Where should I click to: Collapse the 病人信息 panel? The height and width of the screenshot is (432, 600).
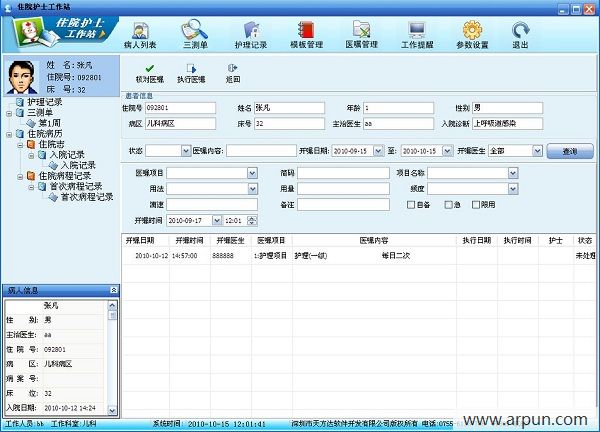pos(114,290)
